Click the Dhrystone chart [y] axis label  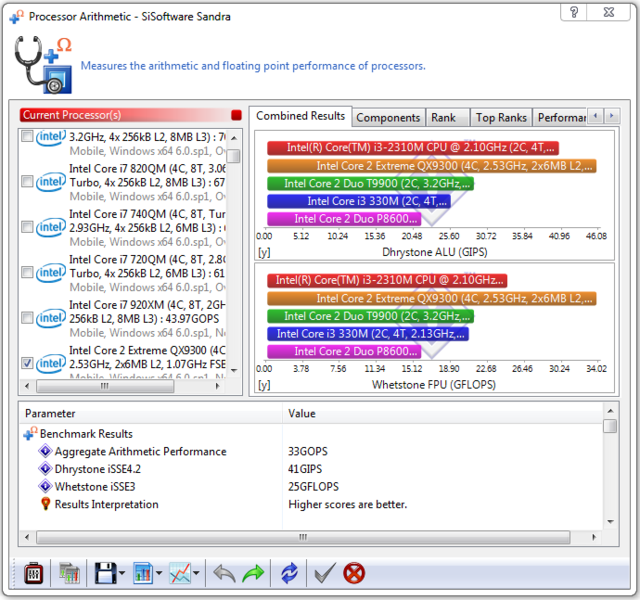click(264, 252)
